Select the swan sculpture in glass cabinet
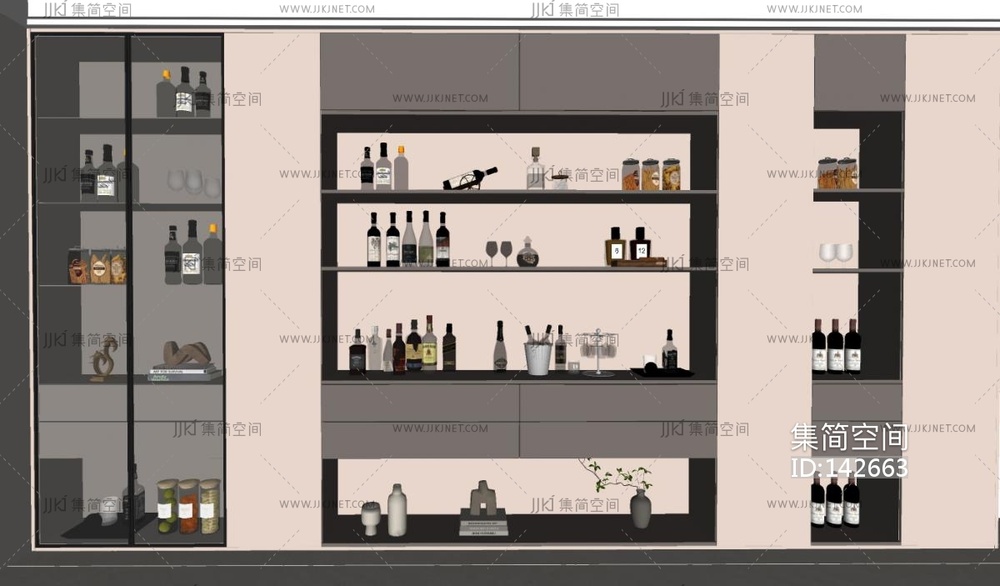Viewport: 1000px width, 586px height. click(103, 358)
